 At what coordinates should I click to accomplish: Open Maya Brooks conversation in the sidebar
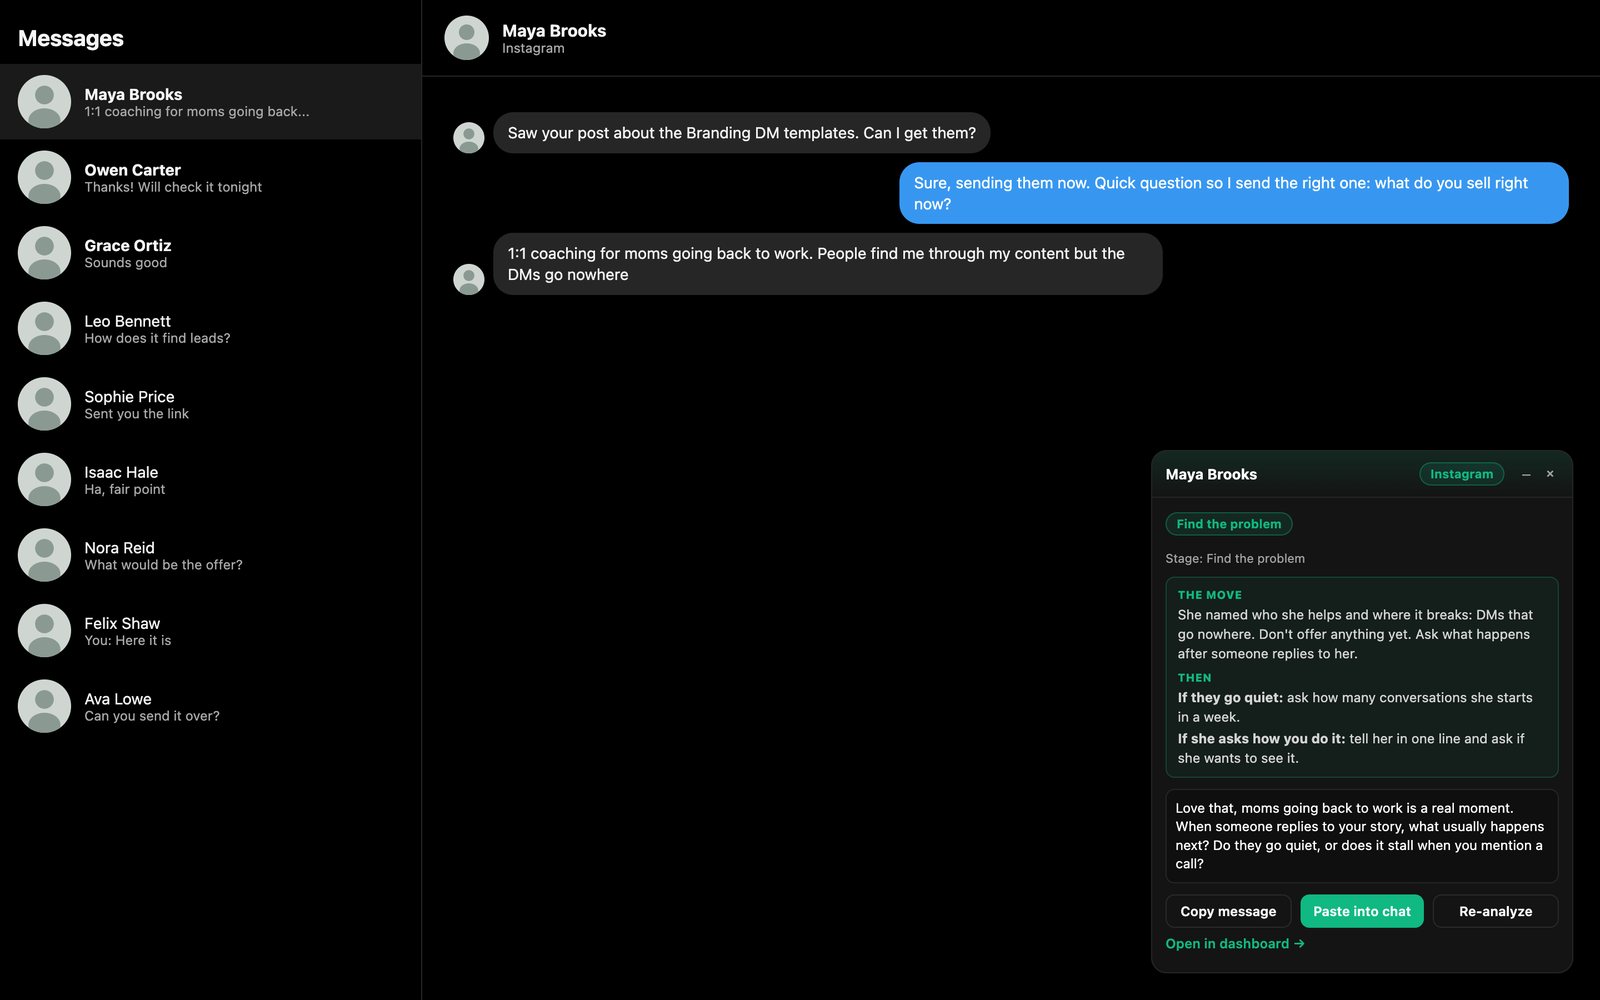[x=210, y=102]
